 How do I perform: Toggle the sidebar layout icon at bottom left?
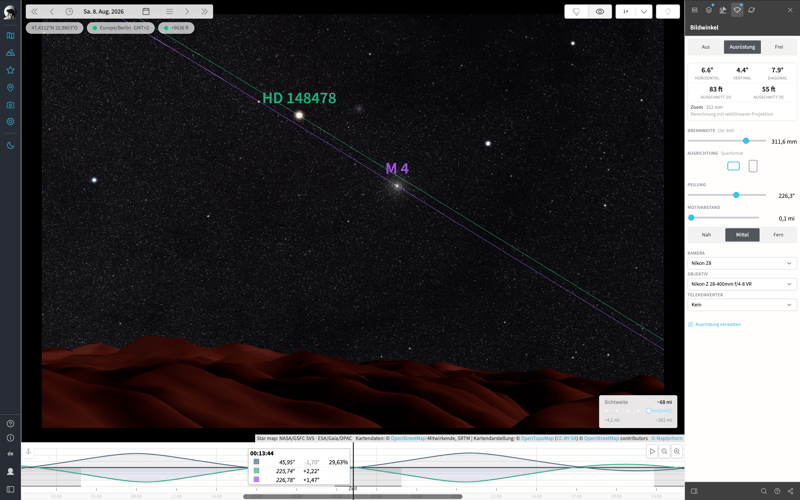(10, 490)
